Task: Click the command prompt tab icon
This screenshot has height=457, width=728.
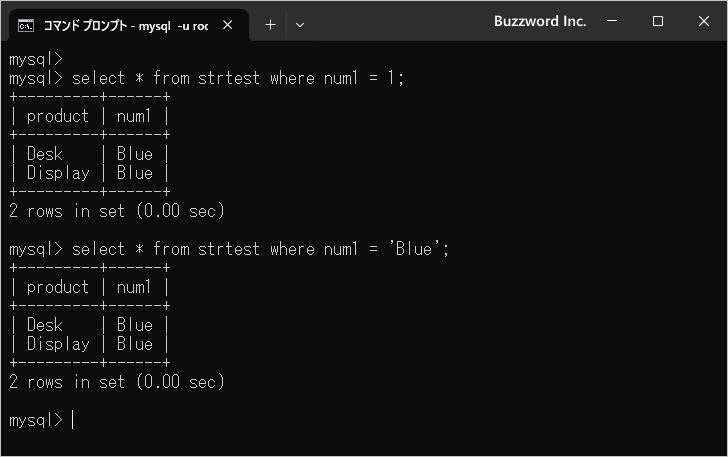Action: tap(26, 26)
